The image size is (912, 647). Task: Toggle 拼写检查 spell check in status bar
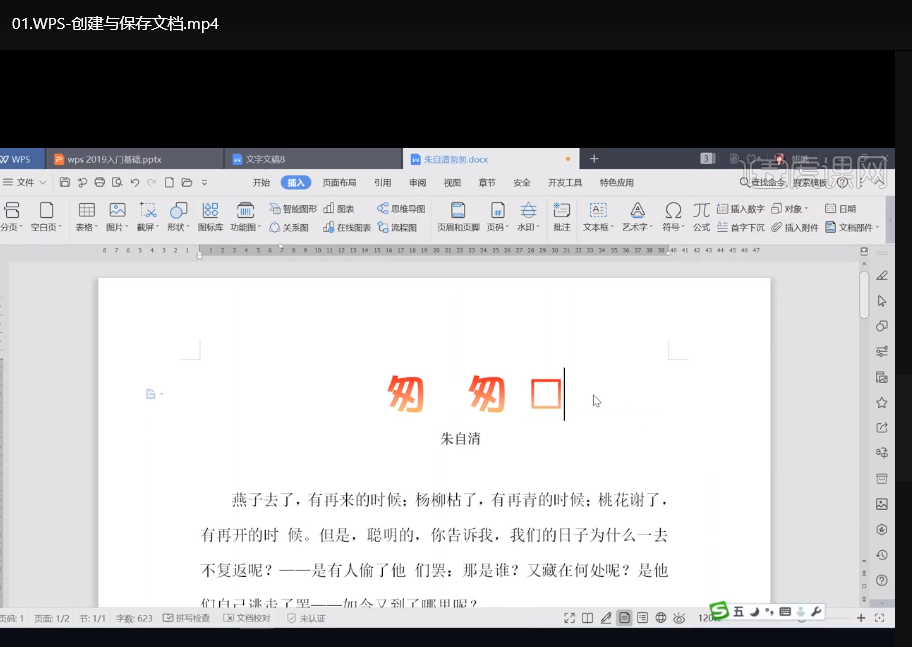pos(186,618)
